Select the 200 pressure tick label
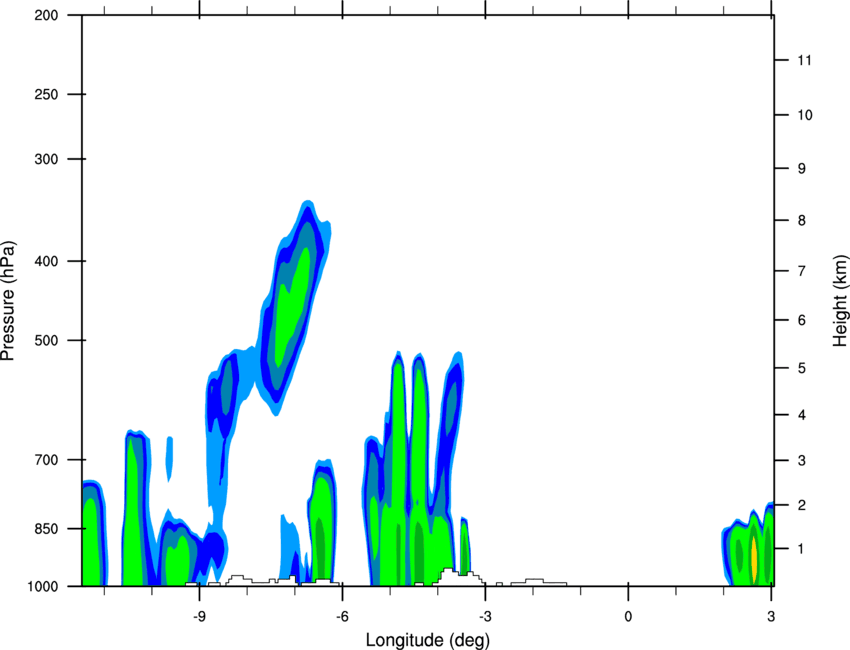This screenshot has height=650, width=850. (46, 15)
